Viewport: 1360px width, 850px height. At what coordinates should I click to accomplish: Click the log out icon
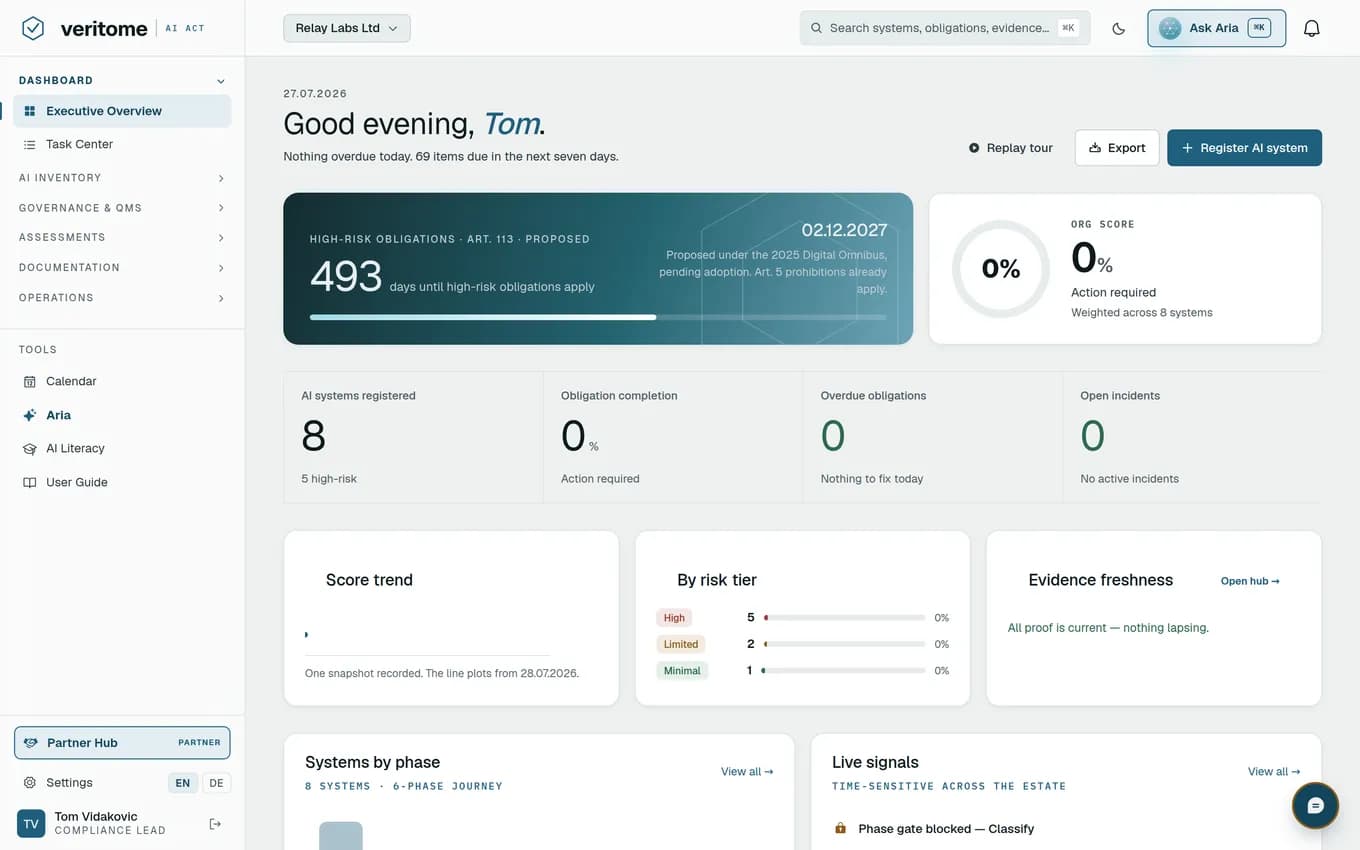coord(215,823)
